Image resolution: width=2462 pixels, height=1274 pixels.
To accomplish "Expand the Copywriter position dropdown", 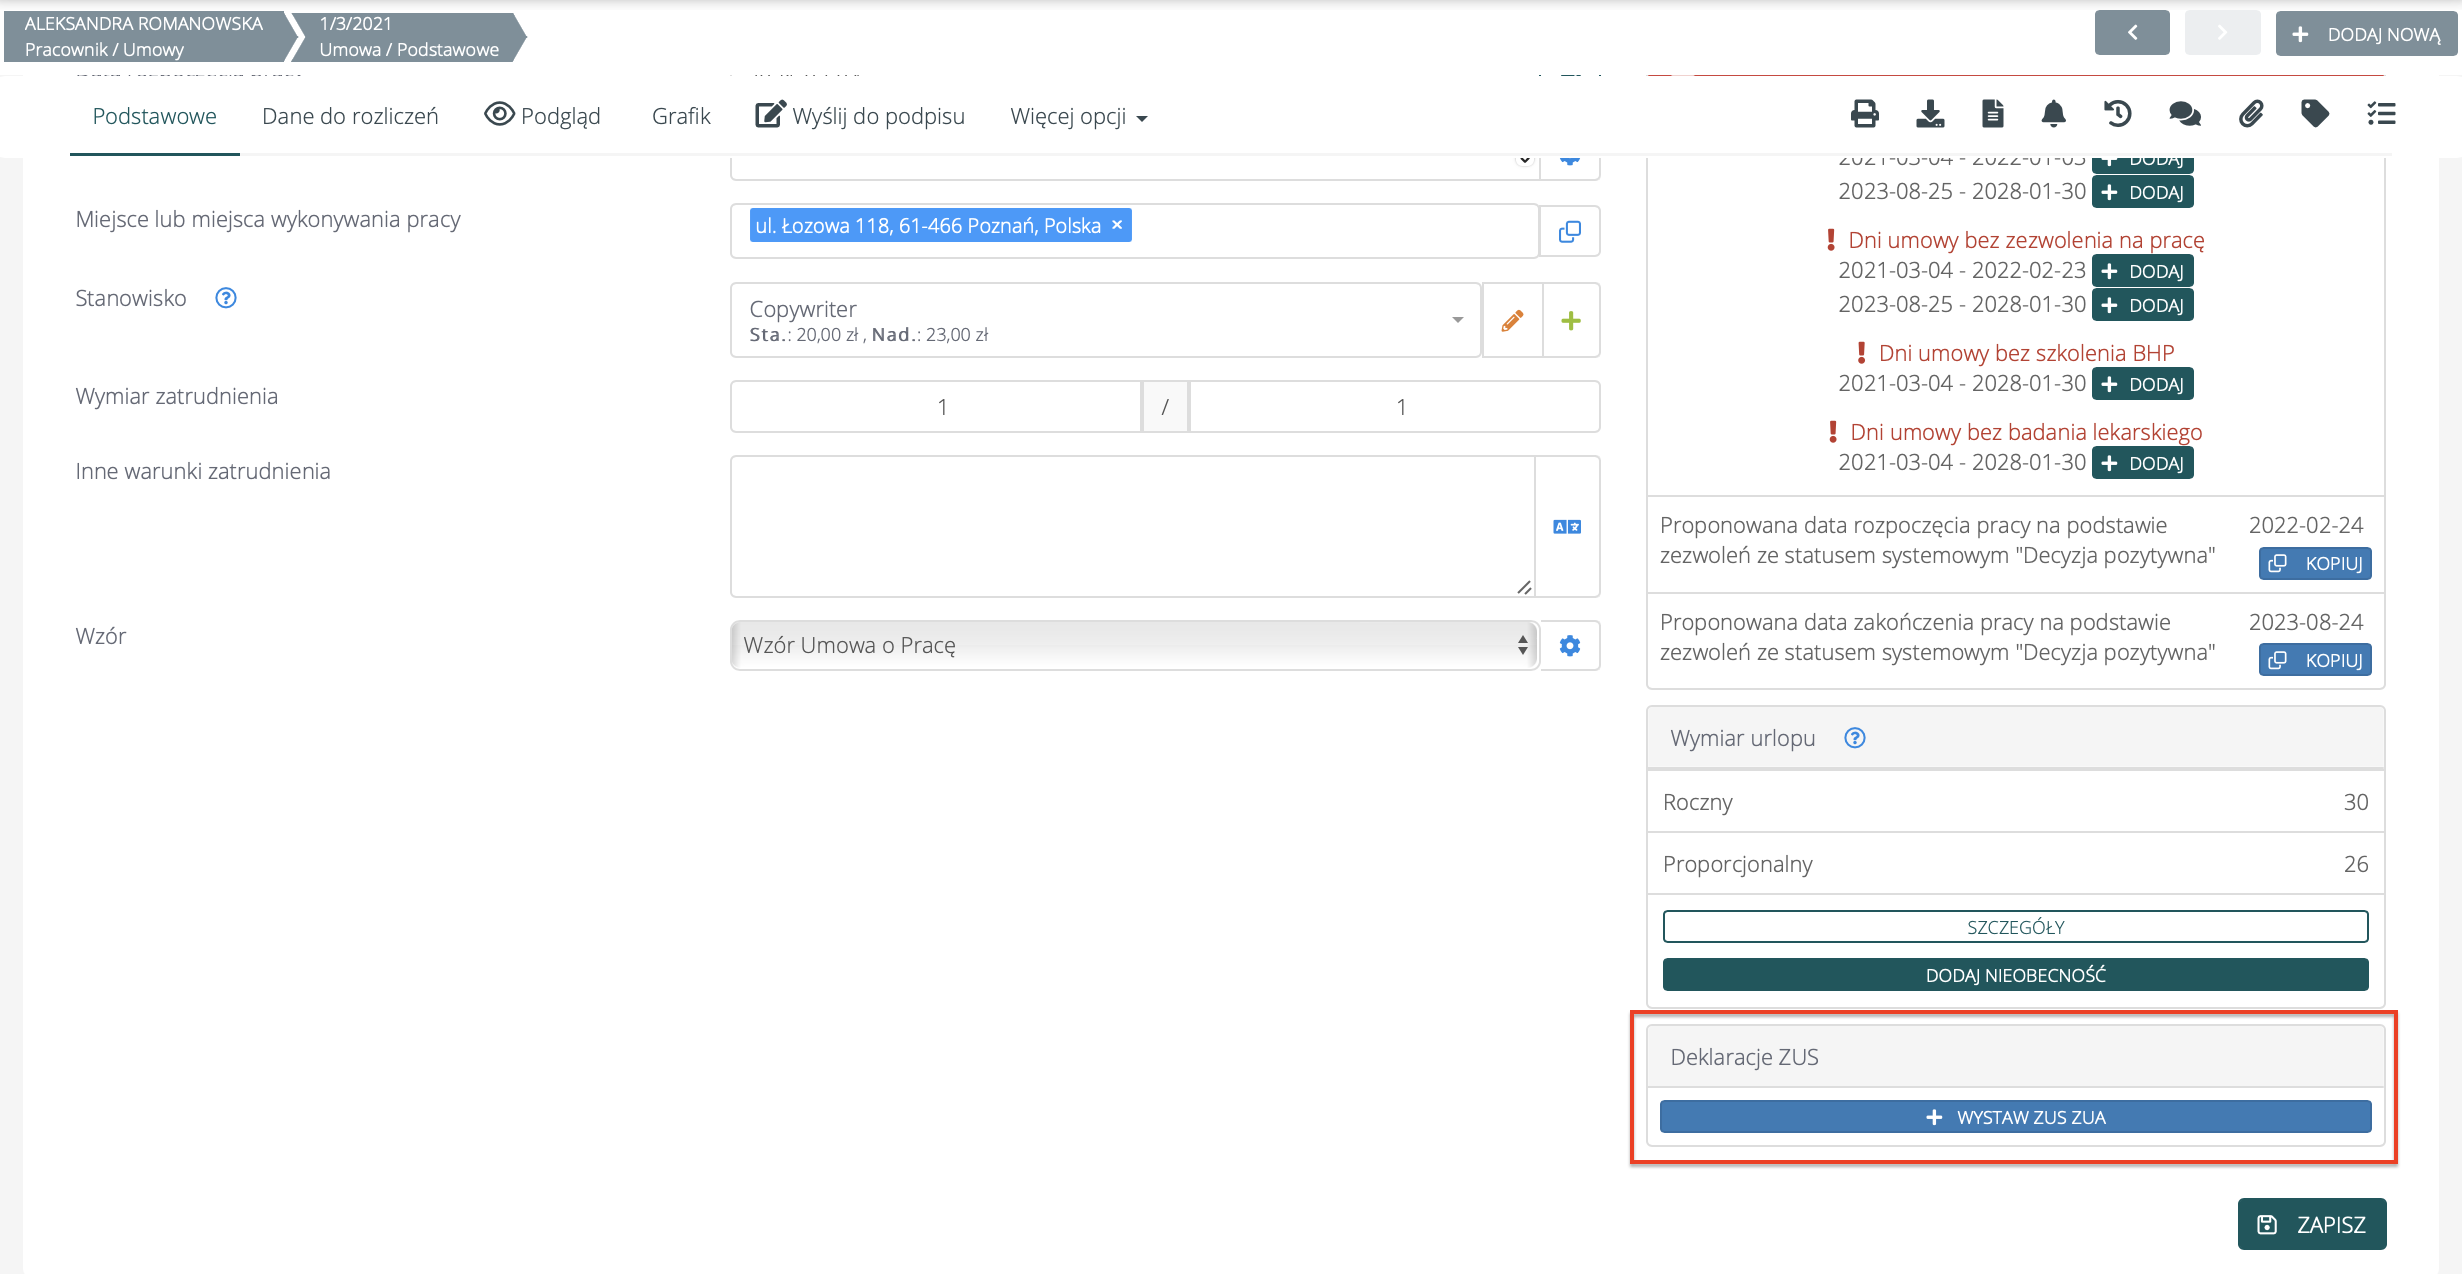I will [x=1457, y=320].
